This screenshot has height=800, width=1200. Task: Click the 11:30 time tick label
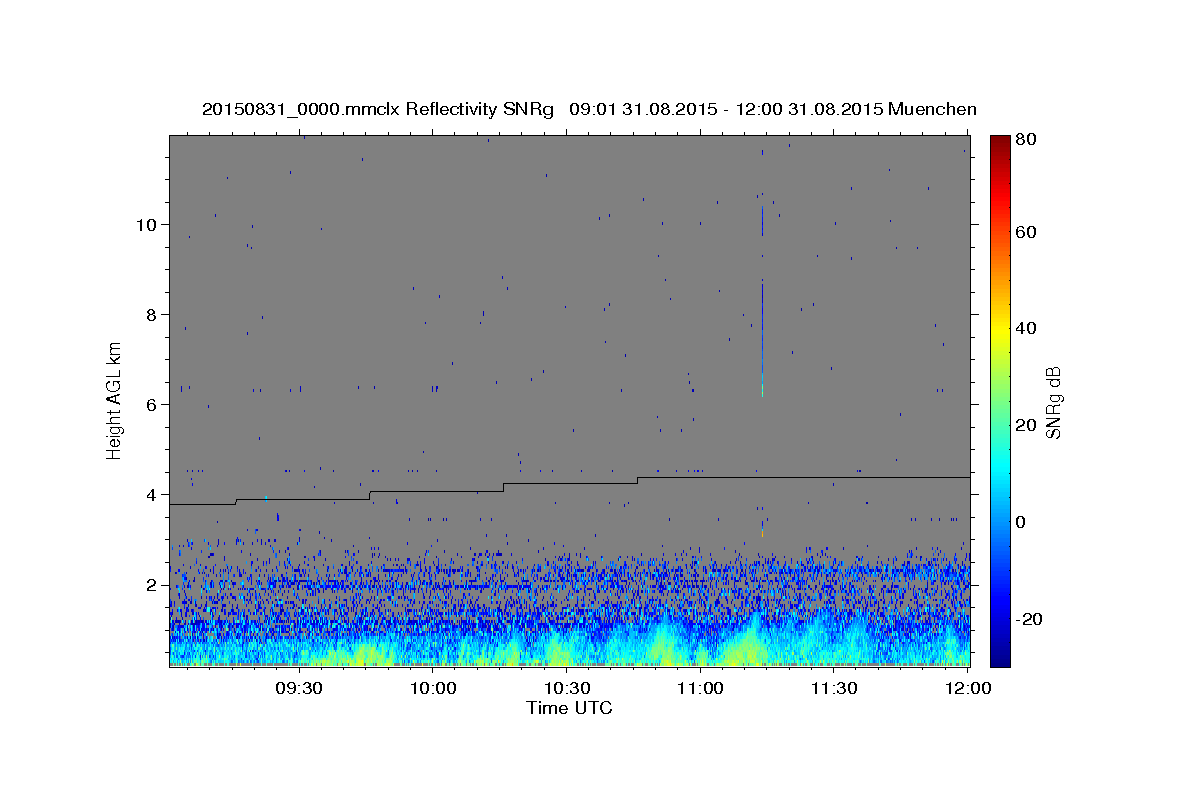834,689
